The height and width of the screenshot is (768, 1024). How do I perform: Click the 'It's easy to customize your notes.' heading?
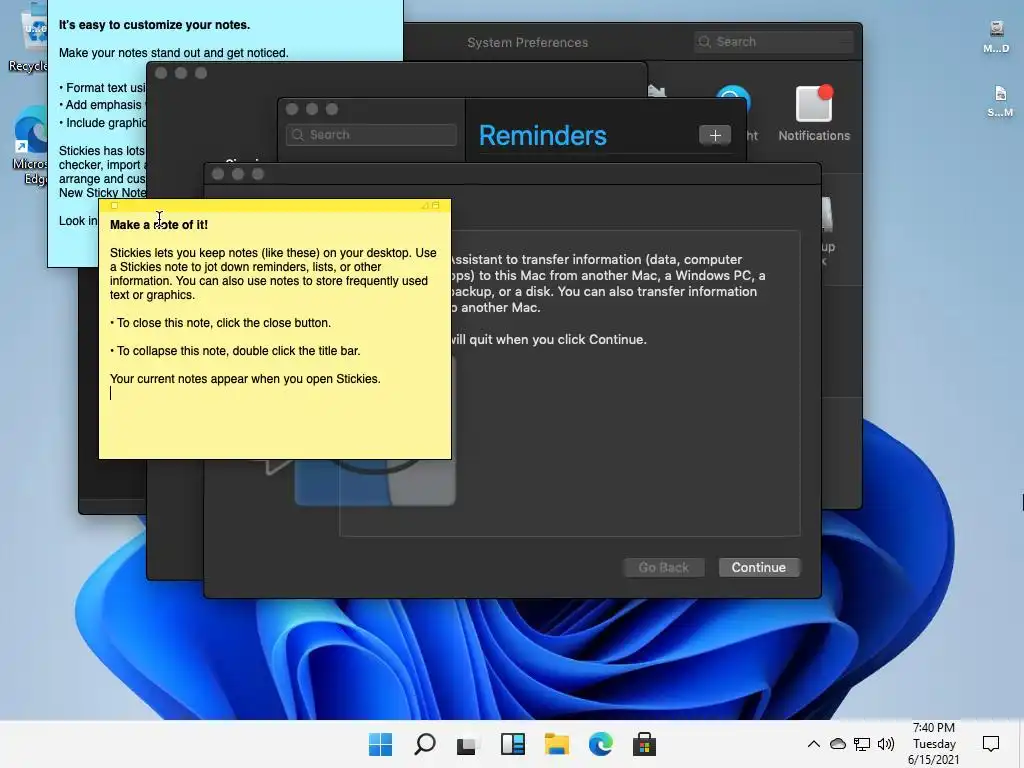(154, 25)
